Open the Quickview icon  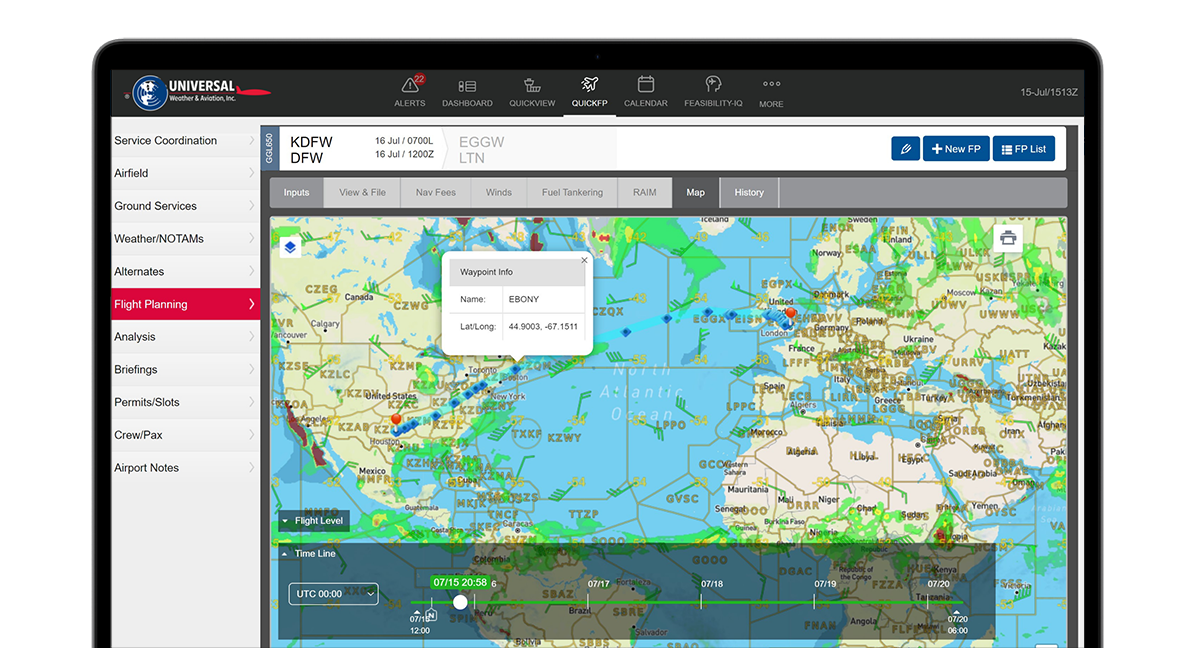tap(532, 86)
